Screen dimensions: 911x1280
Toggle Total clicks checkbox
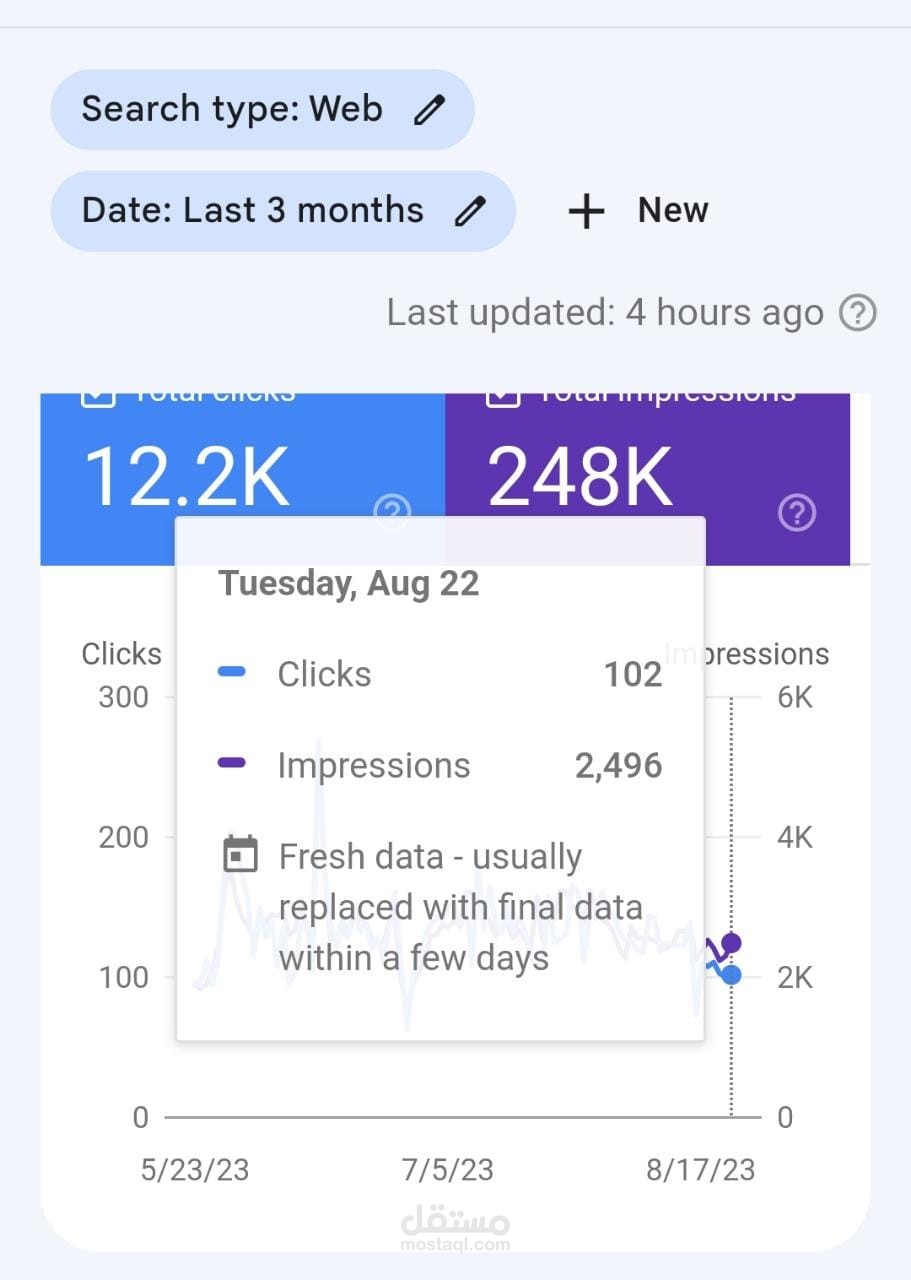(97, 396)
